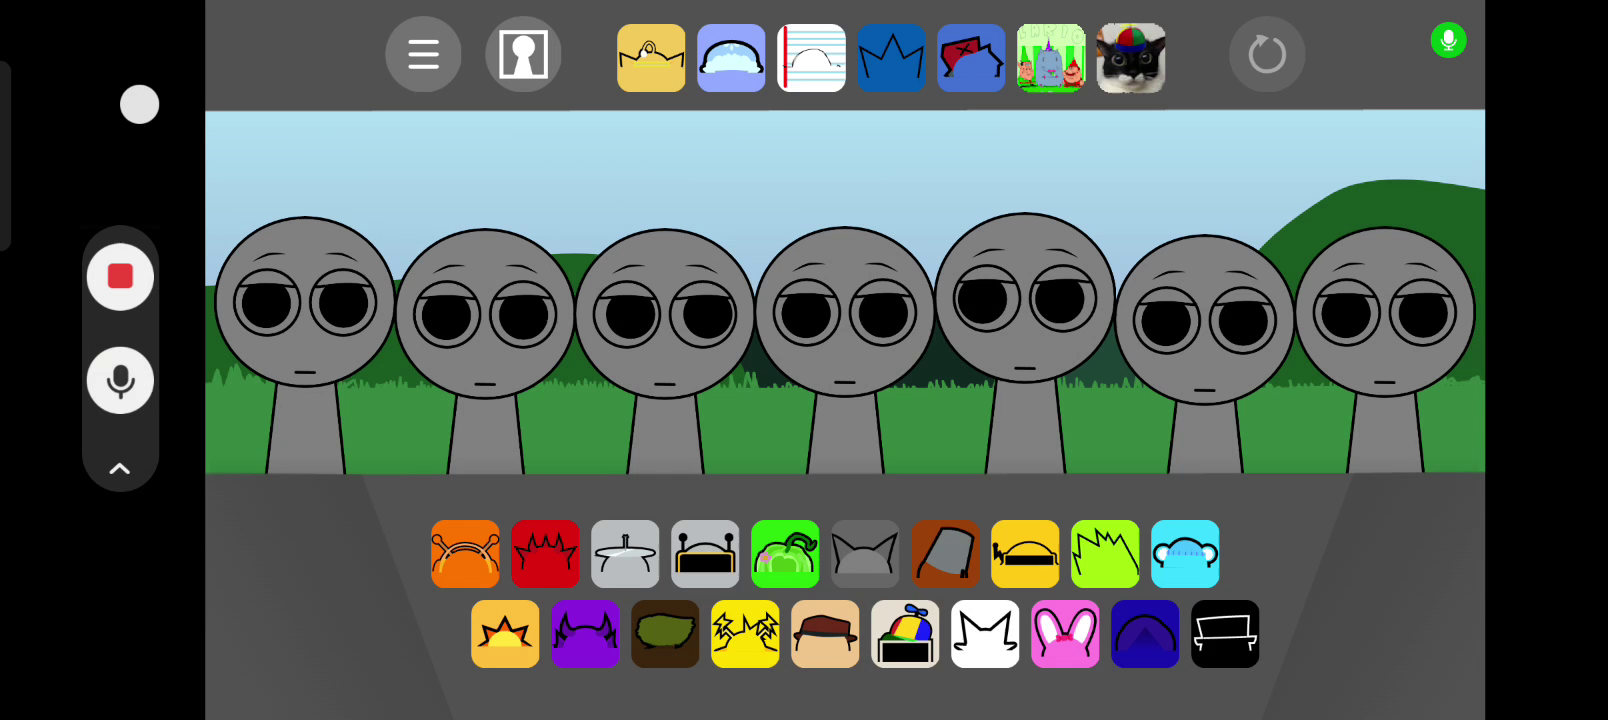Pick the yellow dome with black band icon

tap(1025, 554)
